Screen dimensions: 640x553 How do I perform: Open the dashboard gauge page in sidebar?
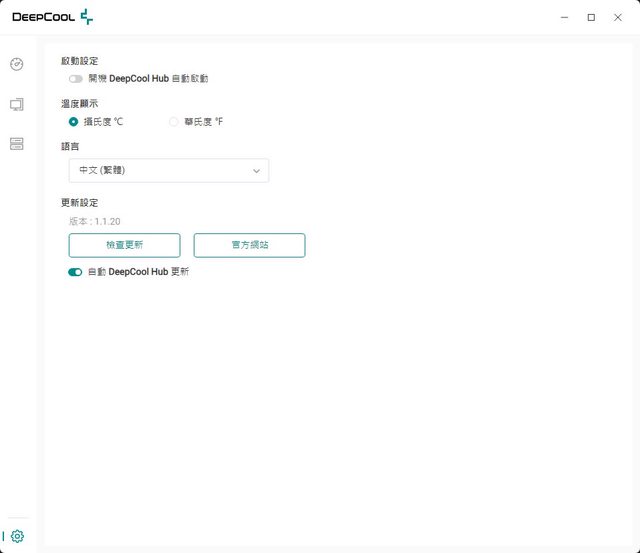click(16, 64)
